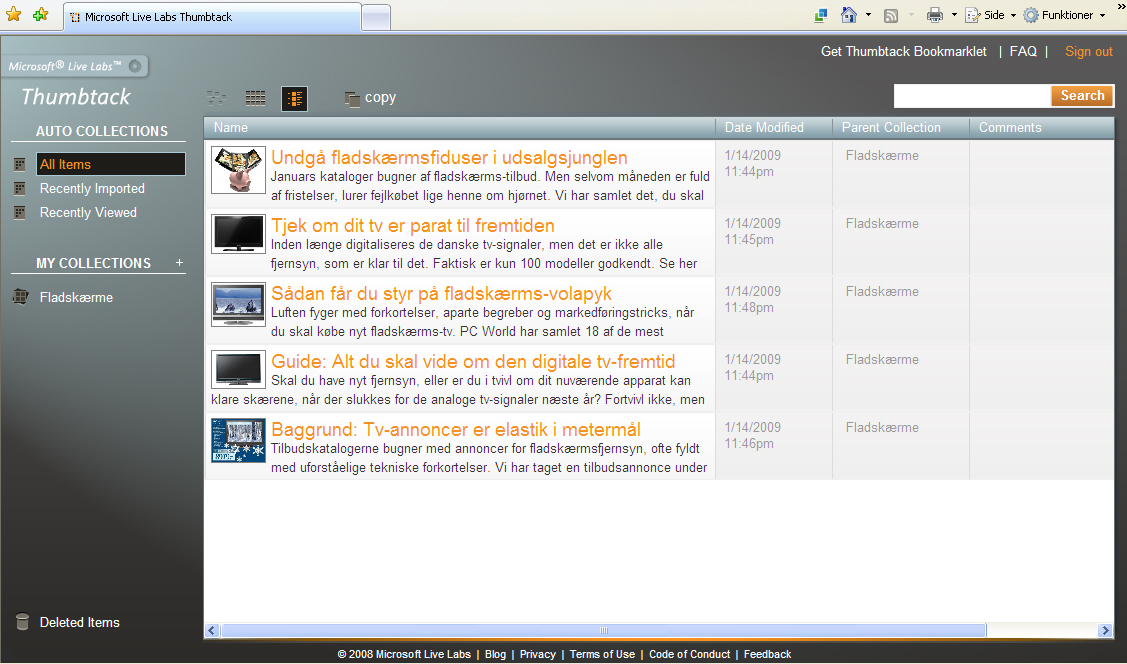Sort by Date Modified column header
This screenshot has height=664, width=1127.
[774, 128]
